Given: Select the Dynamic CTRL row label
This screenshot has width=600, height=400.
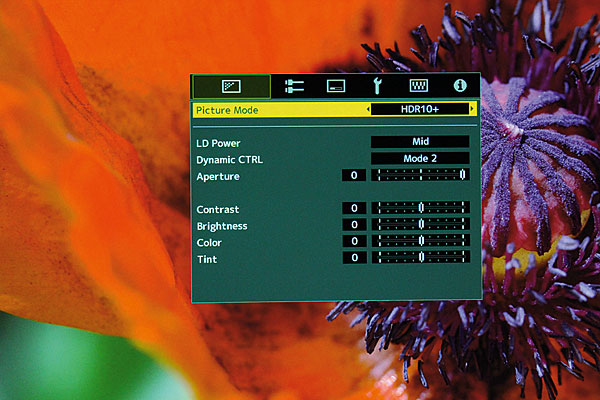Looking at the screenshot, I should [229, 160].
